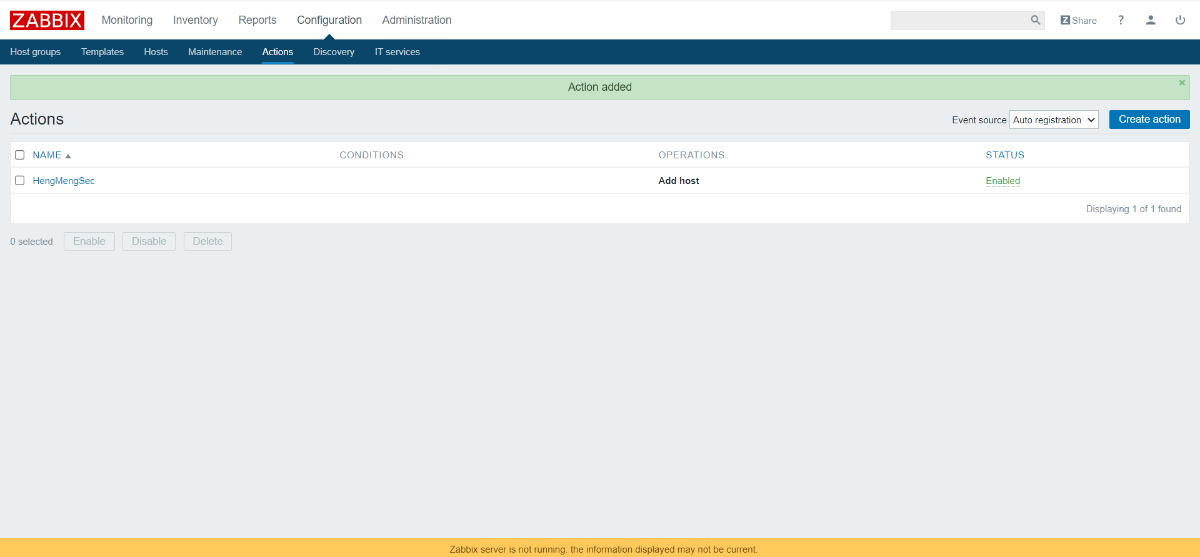Open the Event source dropdown

click(1054, 119)
